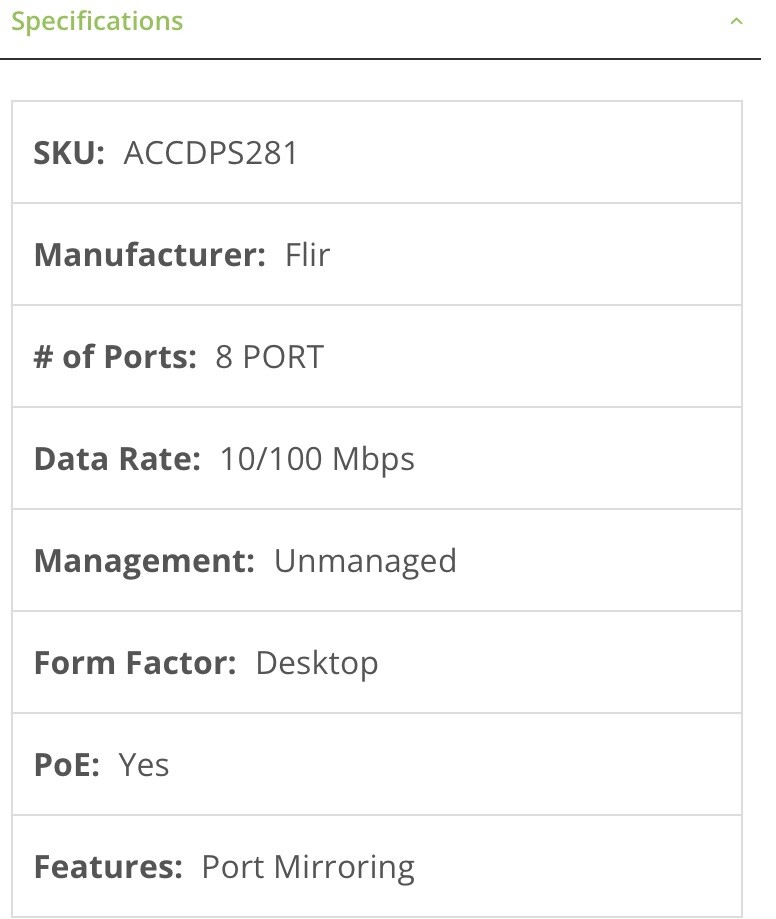The width and height of the screenshot is (776, 919).
Task: Click the Manufacturer row in the table
Action: coord(377,254)
